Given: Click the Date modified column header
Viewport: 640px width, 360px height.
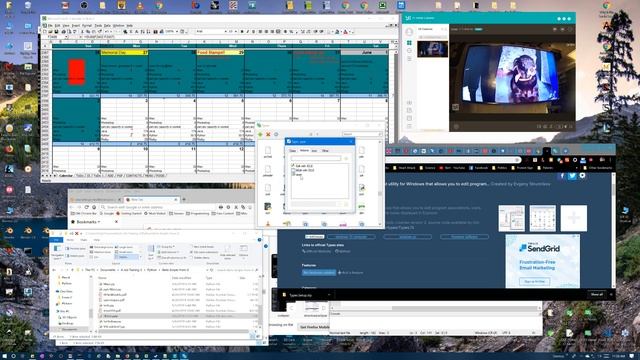Looking at the screenshot, I should (x=182, y=278).
